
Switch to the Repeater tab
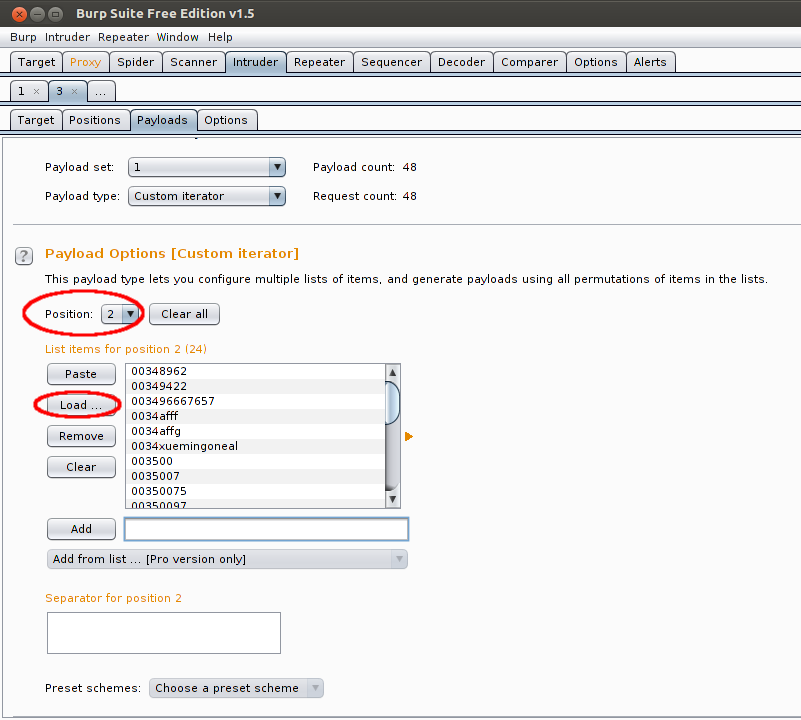[x=319, y=62]
